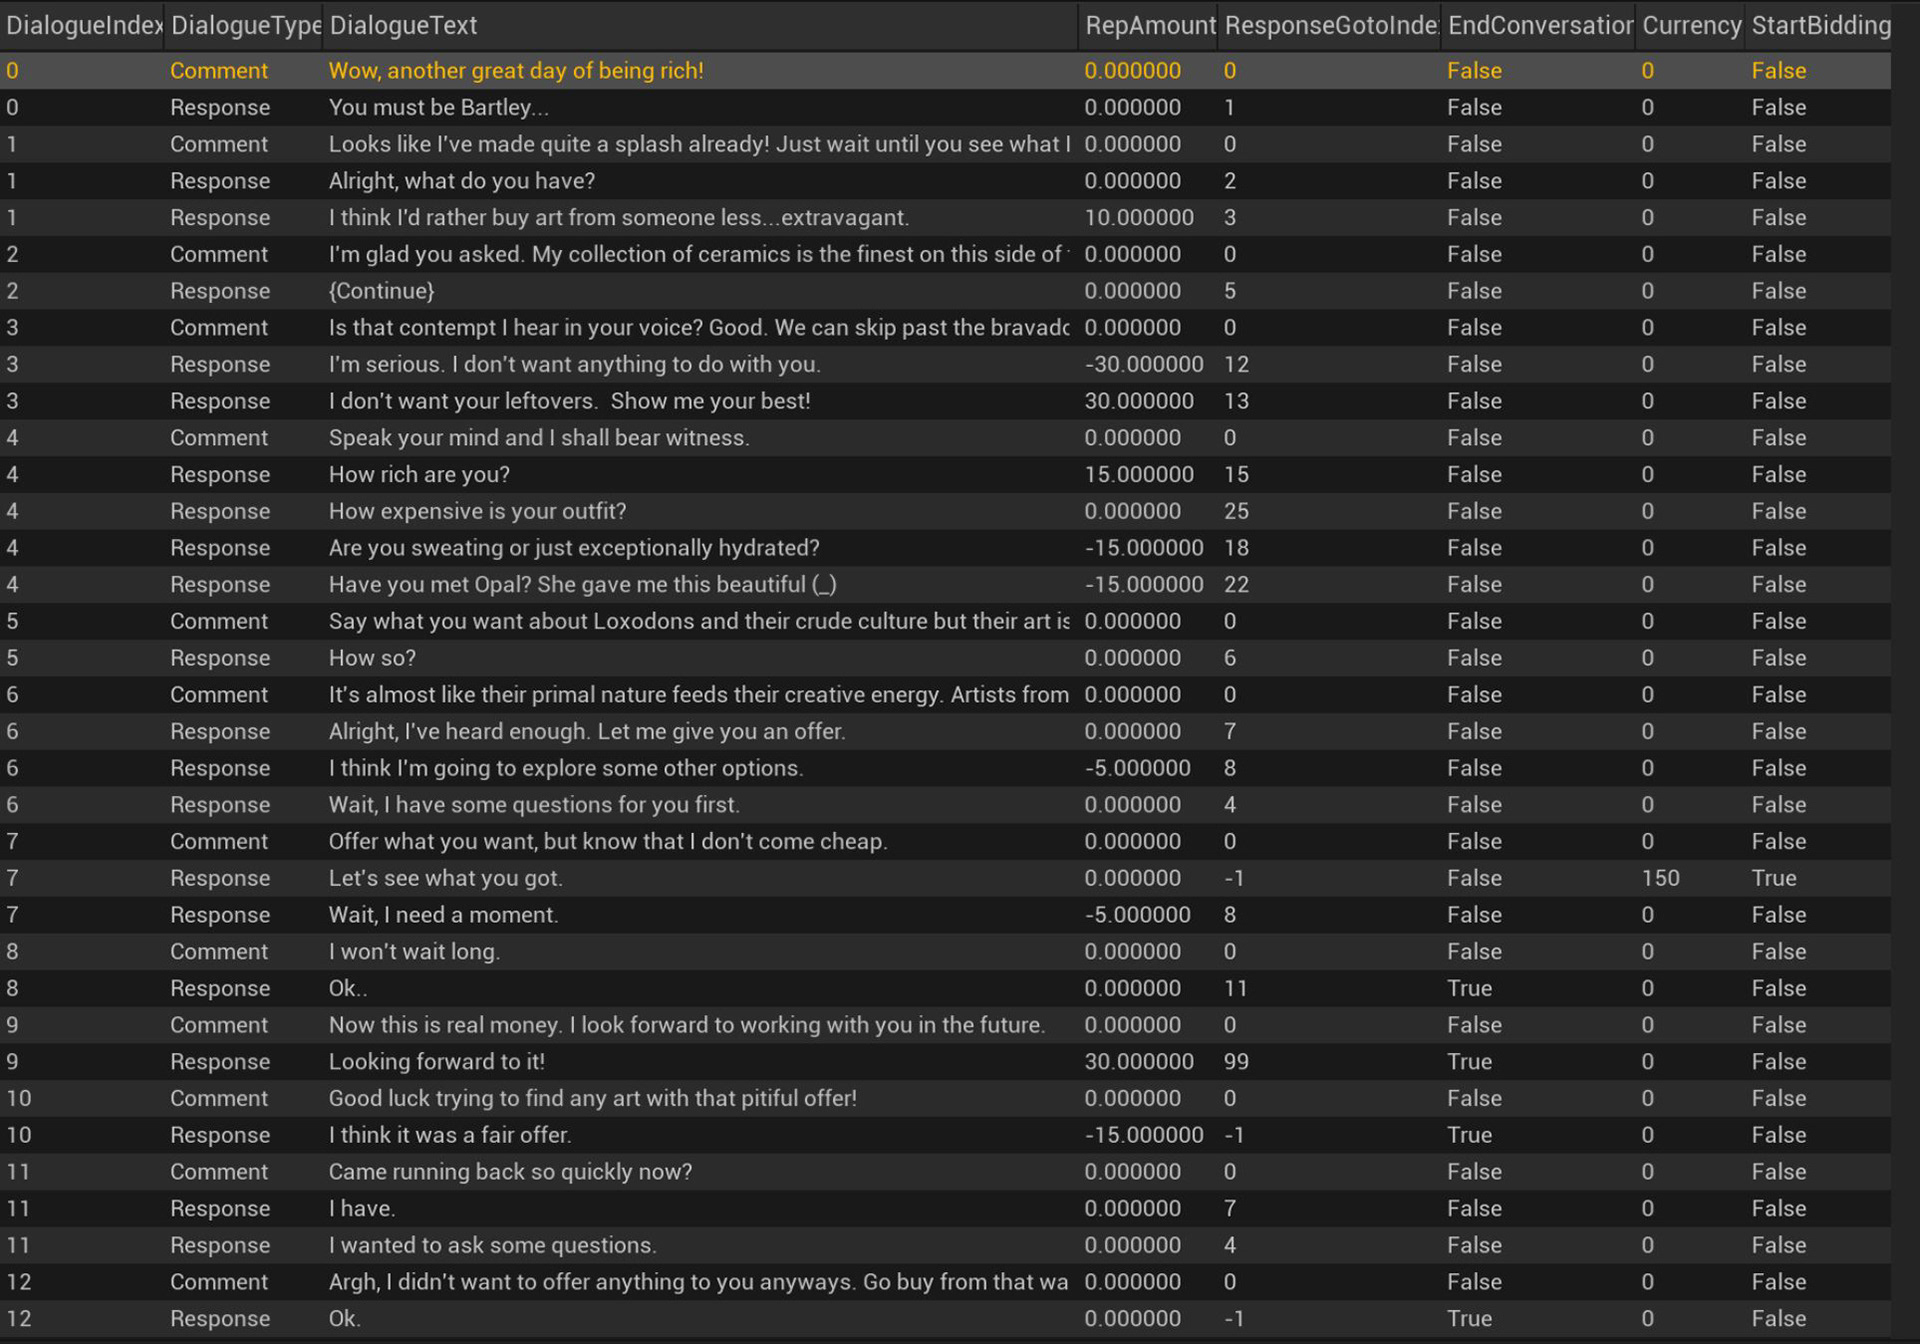Select the "I think it was a fair offer." row

pyautogui.click(x=450, y=1135)
